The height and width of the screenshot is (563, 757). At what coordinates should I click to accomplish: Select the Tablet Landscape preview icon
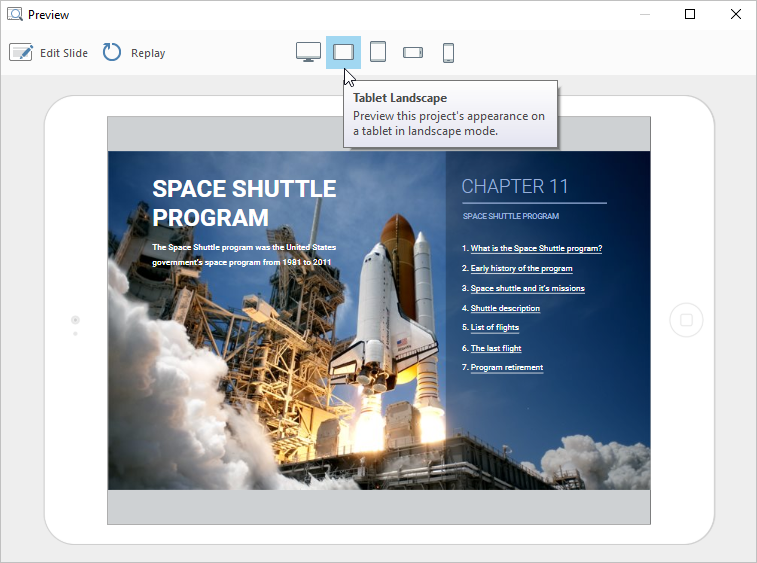tap(343, 52)
